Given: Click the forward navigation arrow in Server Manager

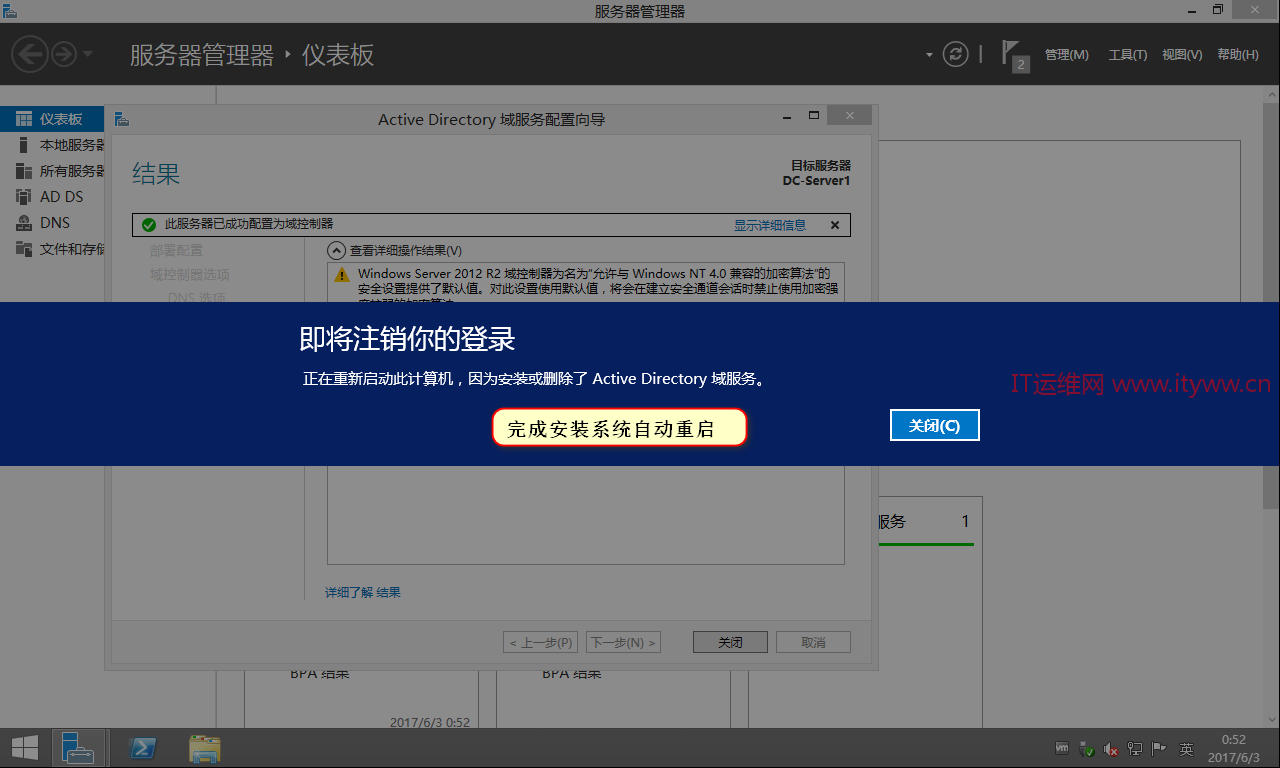Looking at the screenshot, I should point(64,54).
